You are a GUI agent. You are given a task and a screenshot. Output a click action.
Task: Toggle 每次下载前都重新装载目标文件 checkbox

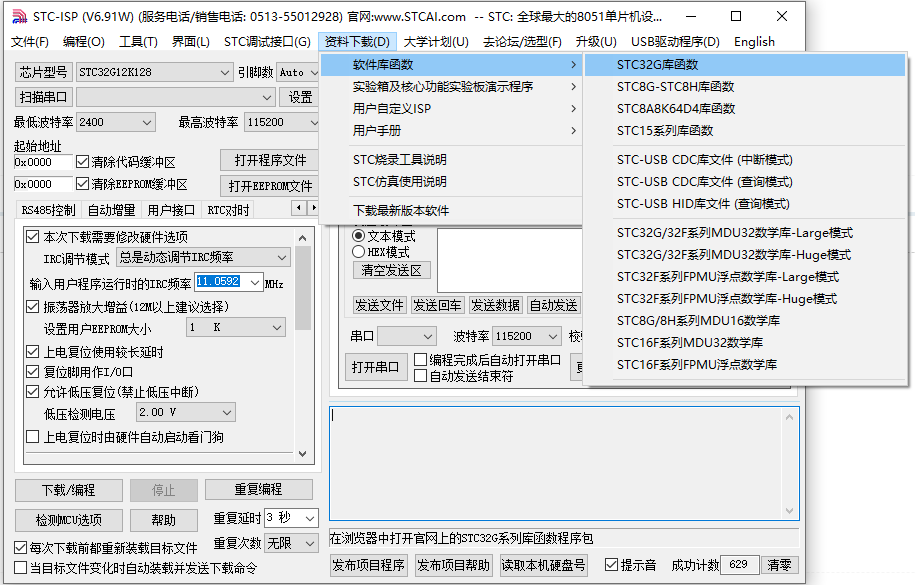[x=20, y=548]
